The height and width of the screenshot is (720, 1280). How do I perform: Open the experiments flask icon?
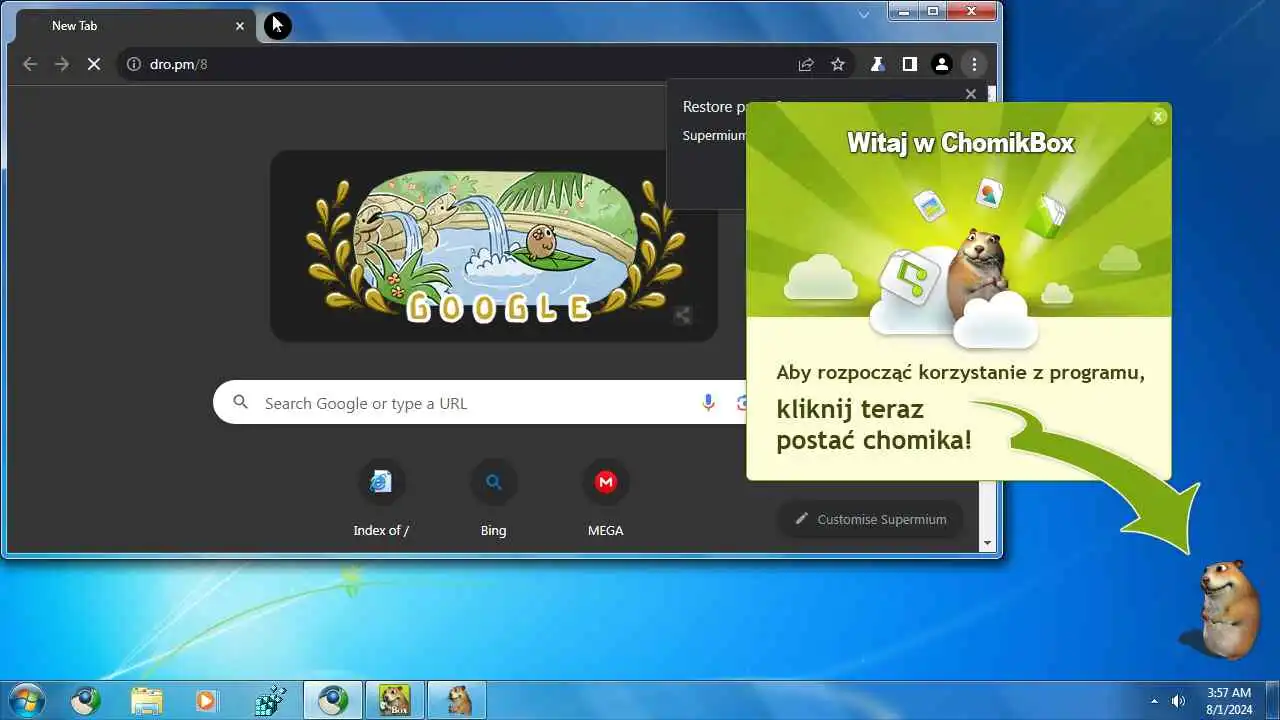[x=877, y=64]
